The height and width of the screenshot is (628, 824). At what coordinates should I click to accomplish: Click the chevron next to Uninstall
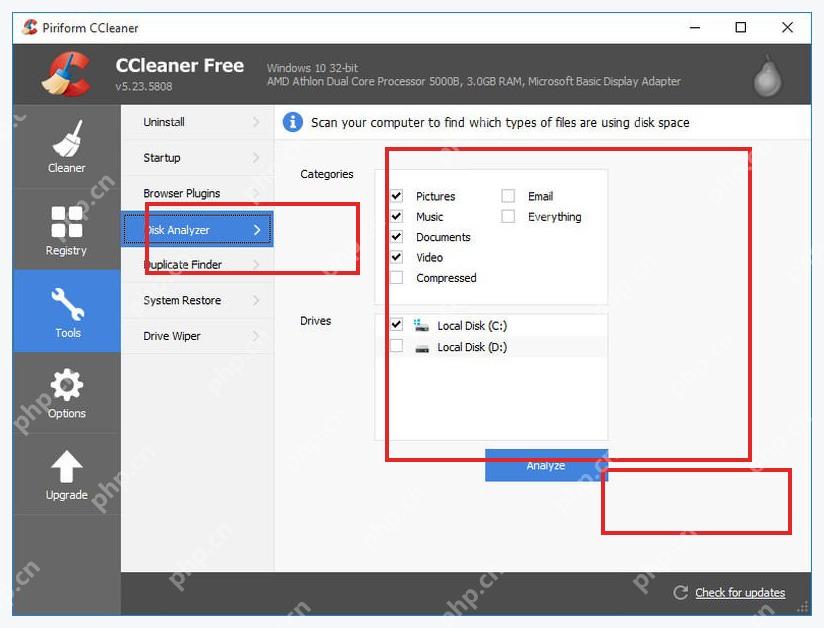(256, 122)
